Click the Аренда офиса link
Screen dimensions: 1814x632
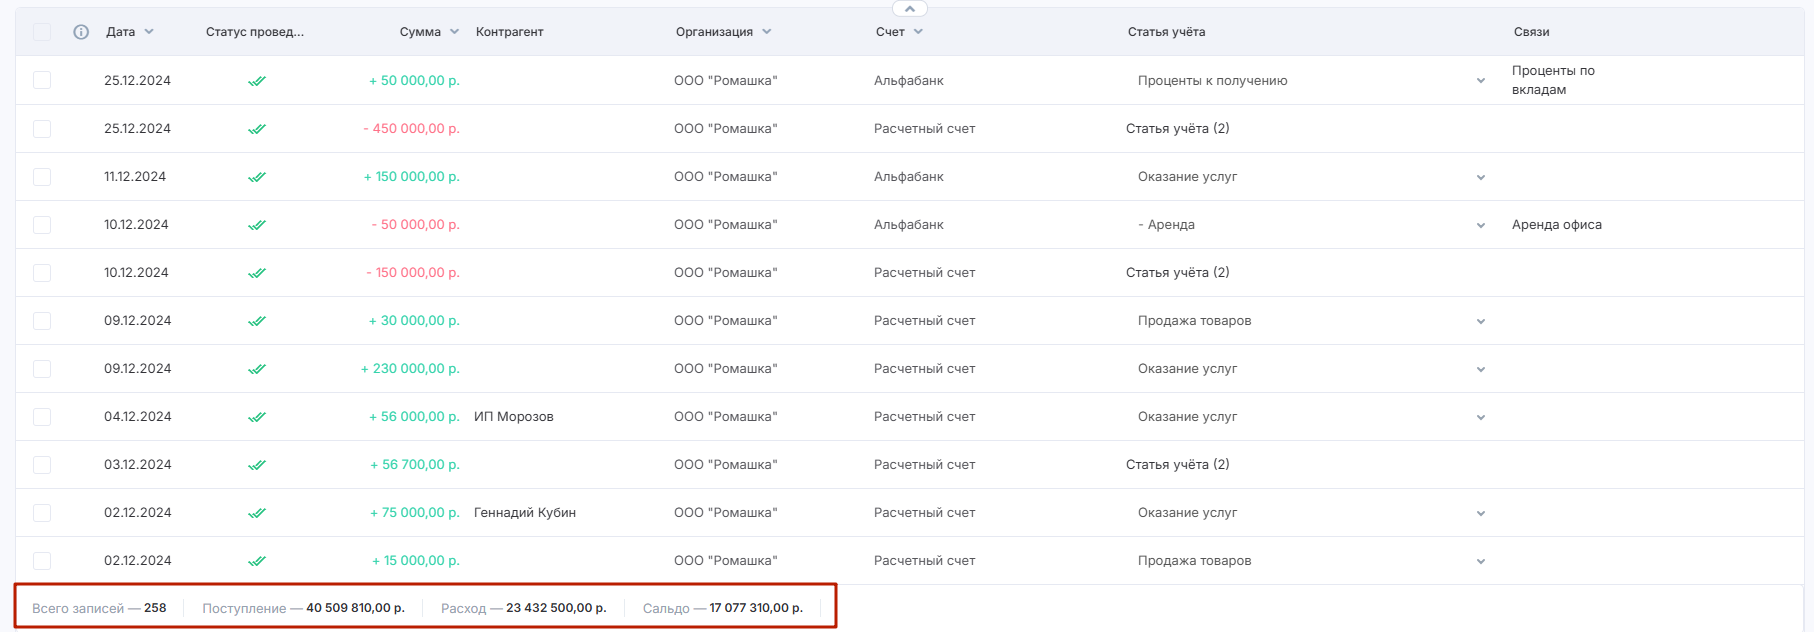click(x=1557, y=225)
